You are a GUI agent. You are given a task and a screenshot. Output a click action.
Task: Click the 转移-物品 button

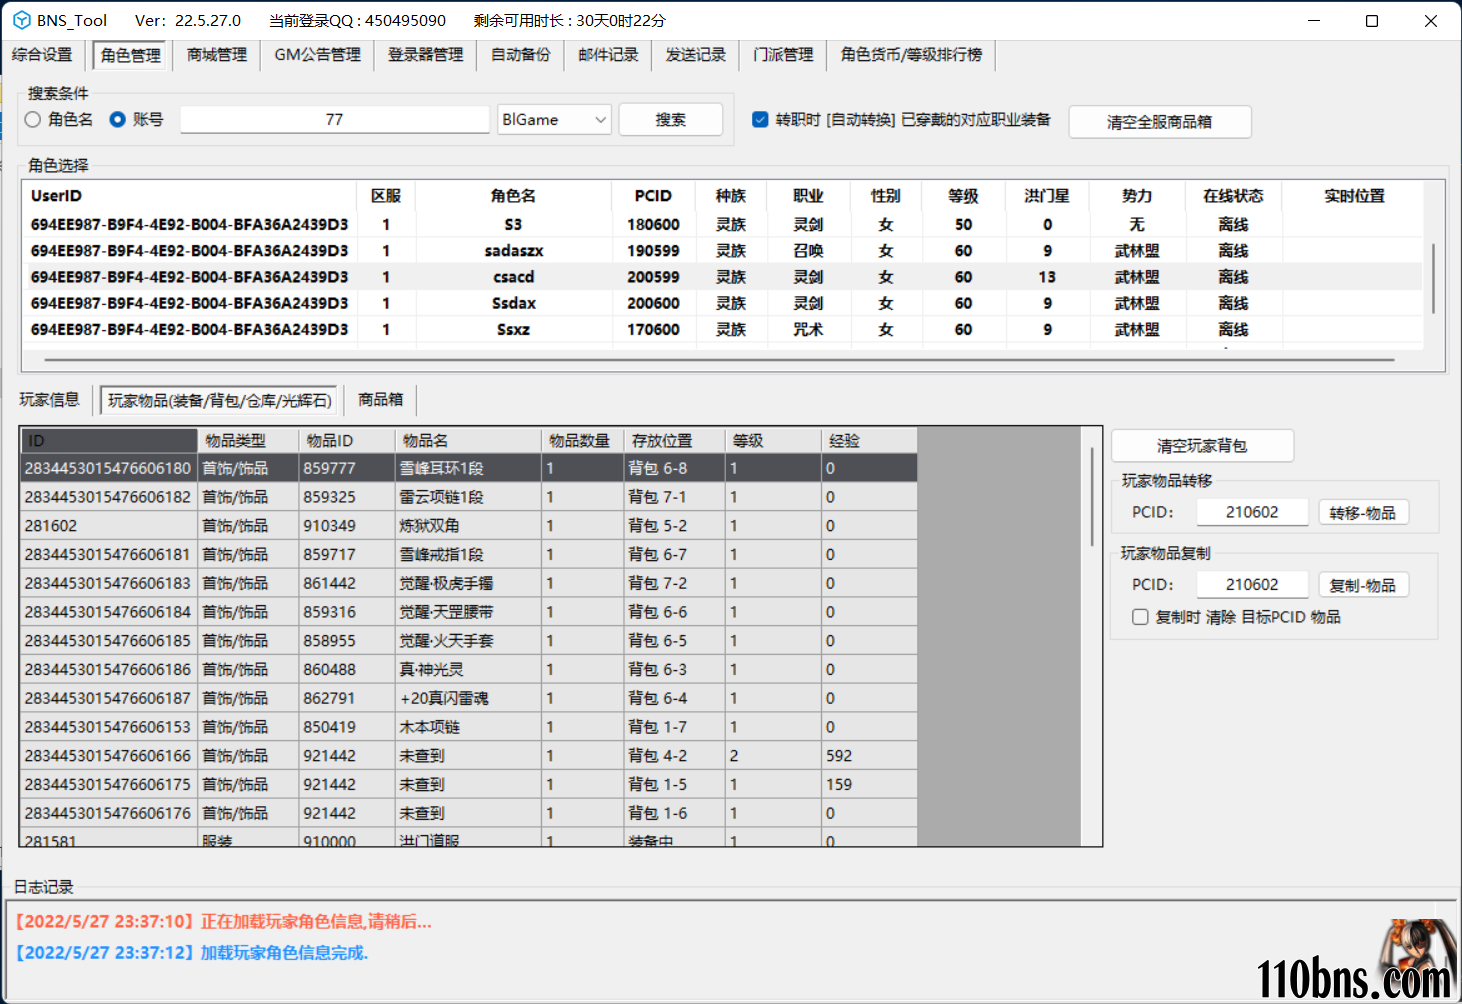(x=1363, y=513)
